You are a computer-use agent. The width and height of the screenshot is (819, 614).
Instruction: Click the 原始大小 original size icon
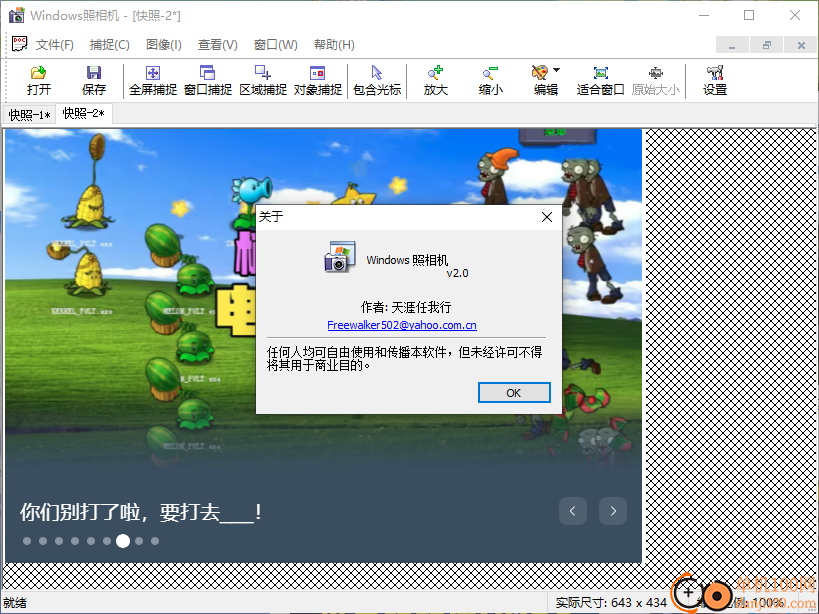[656, 80]
